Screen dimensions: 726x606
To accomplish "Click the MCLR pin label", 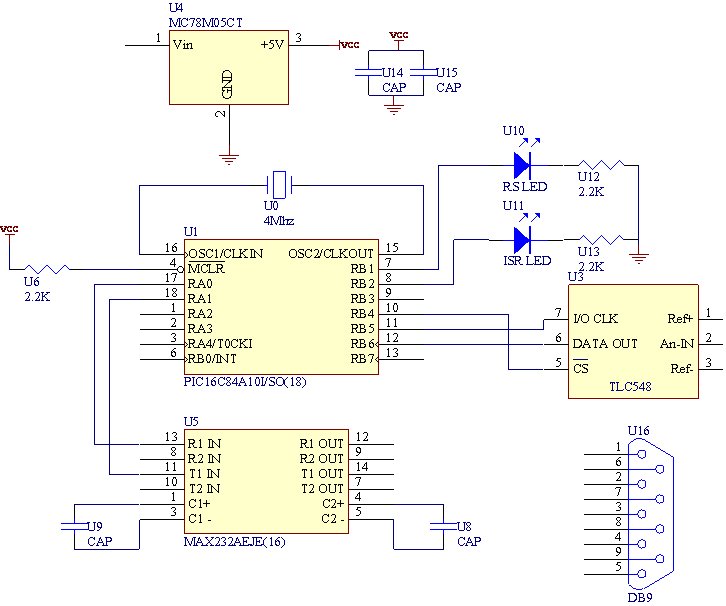I will point(206,269).
